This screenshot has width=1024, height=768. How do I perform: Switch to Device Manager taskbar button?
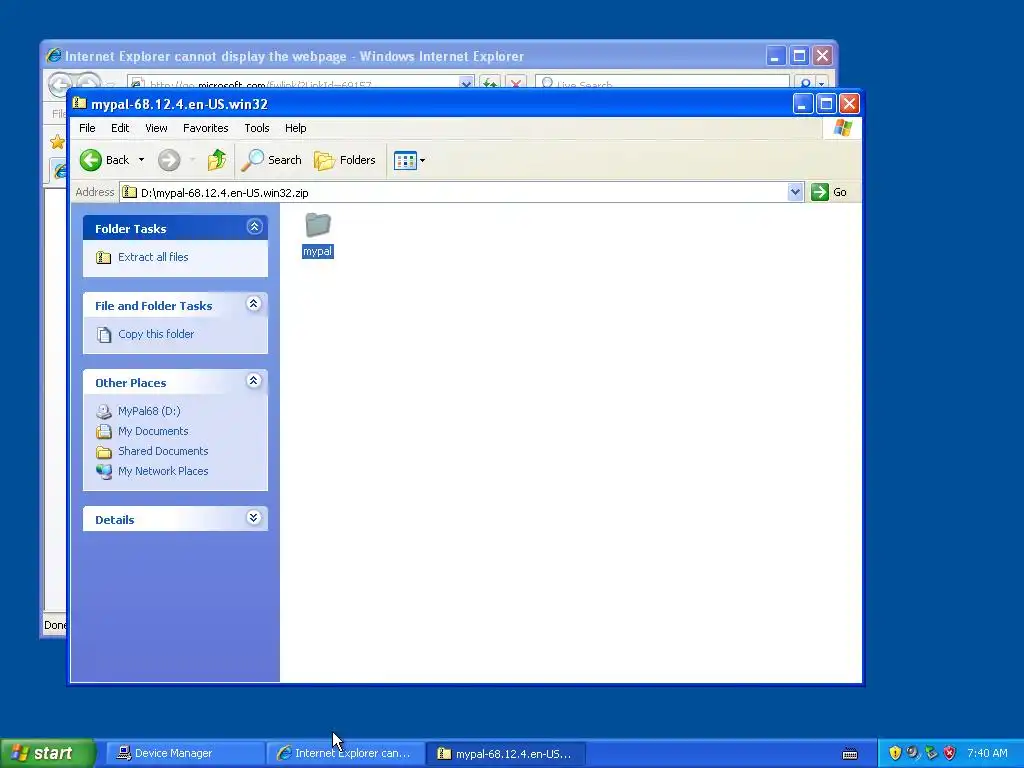184,754
